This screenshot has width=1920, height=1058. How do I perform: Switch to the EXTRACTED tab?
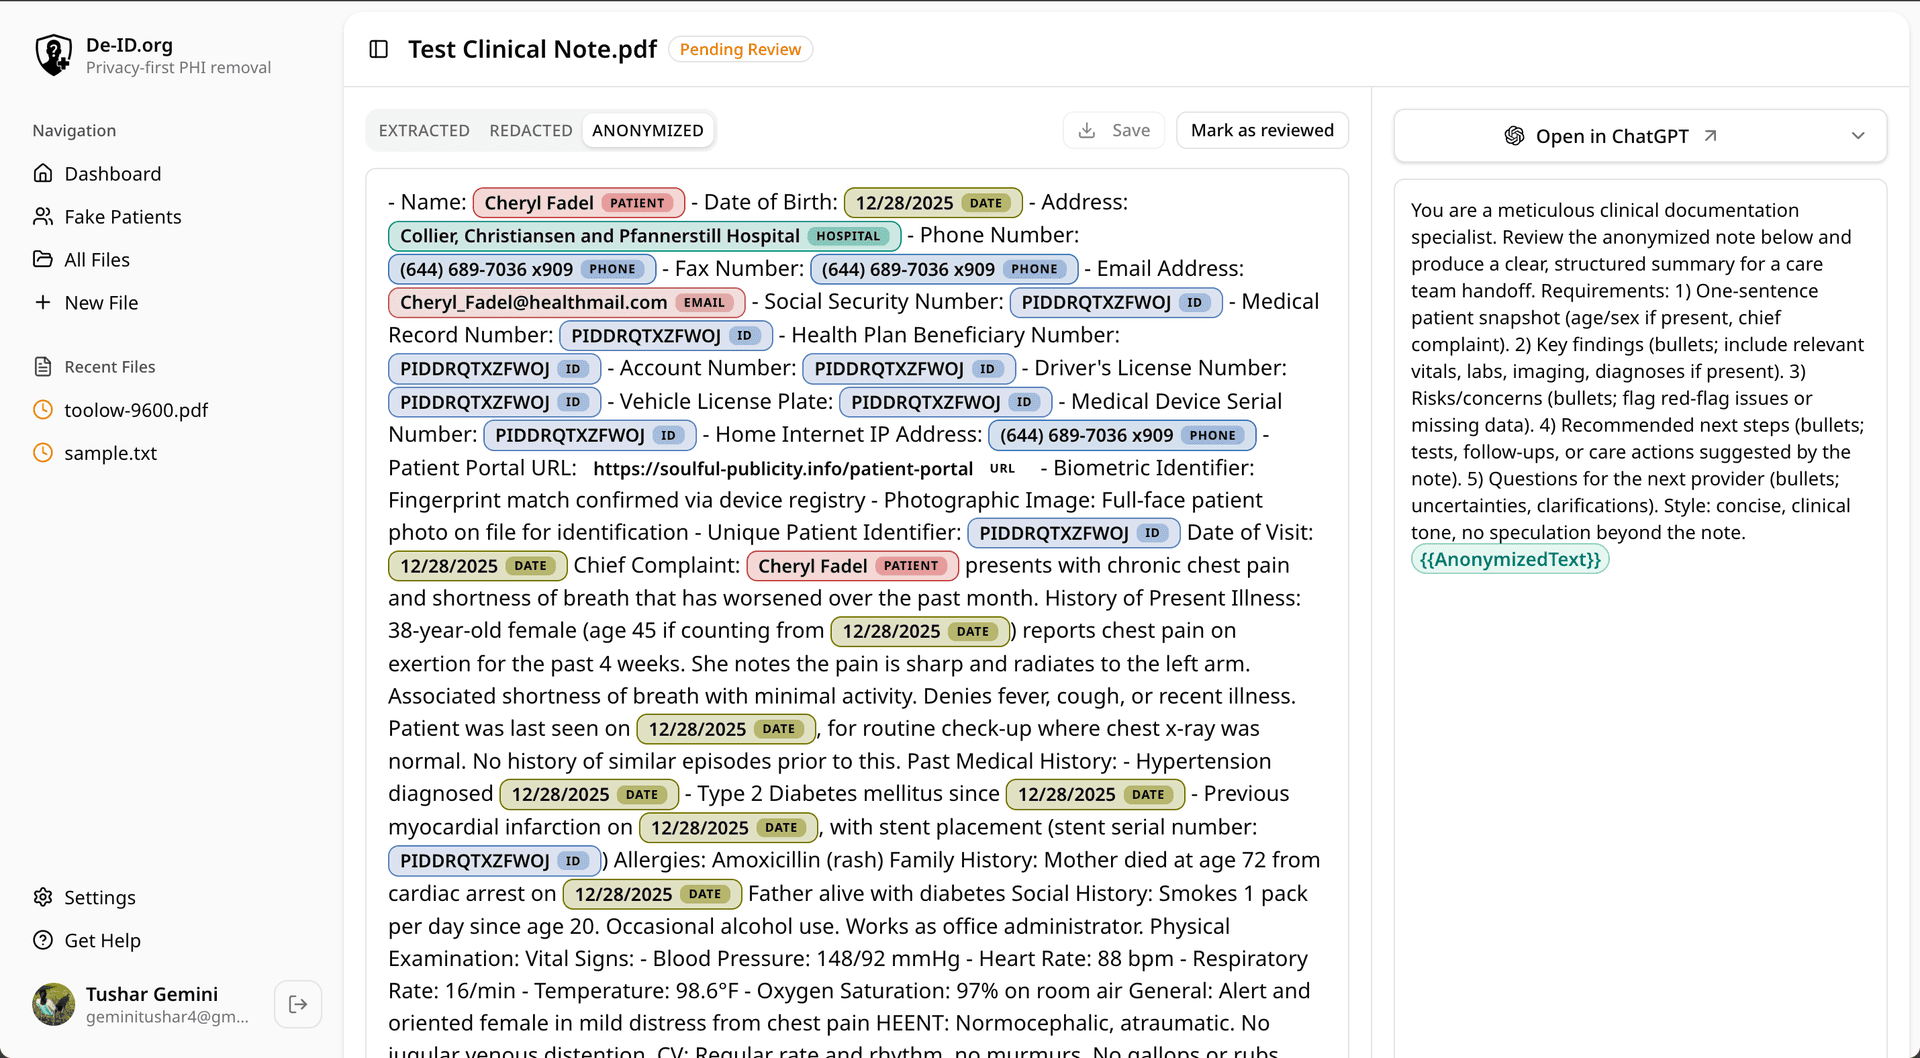(424, 130)
